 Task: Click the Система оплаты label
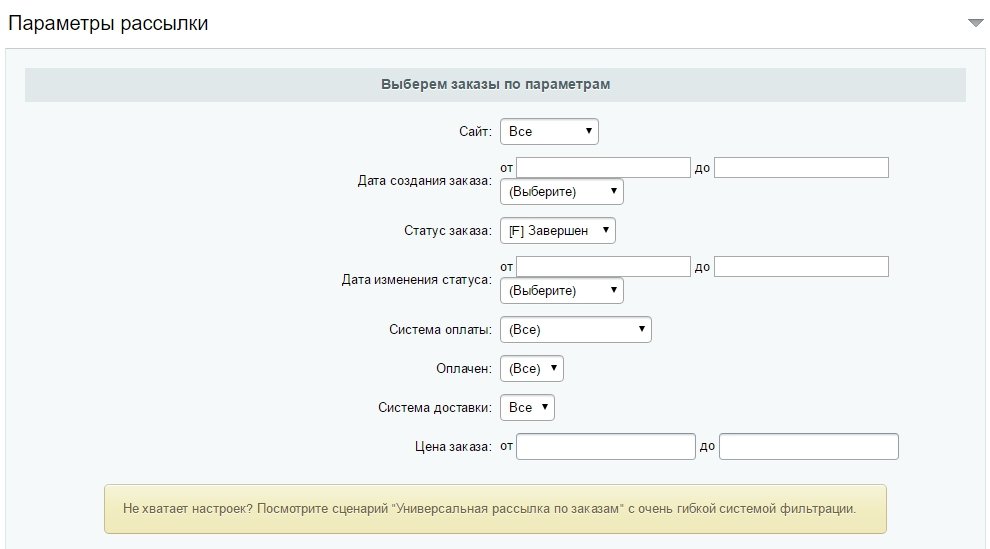[440, 329]
